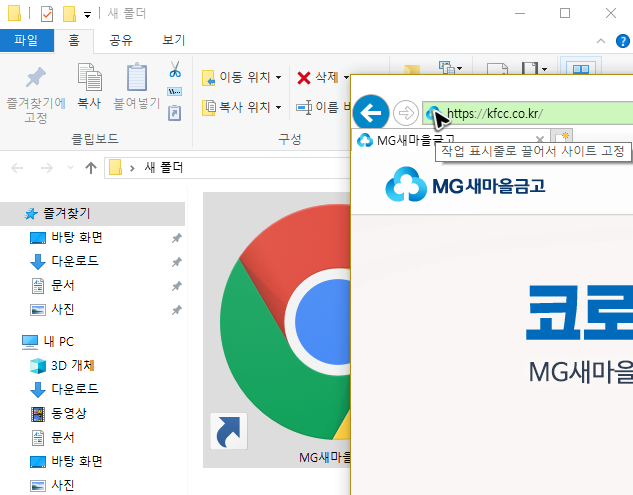Image resolution: width=633 pixels, height=495 pixels.
Task: Open the Customize Quick Access Toolbar dropdown
Action: [x=87, y=15]
